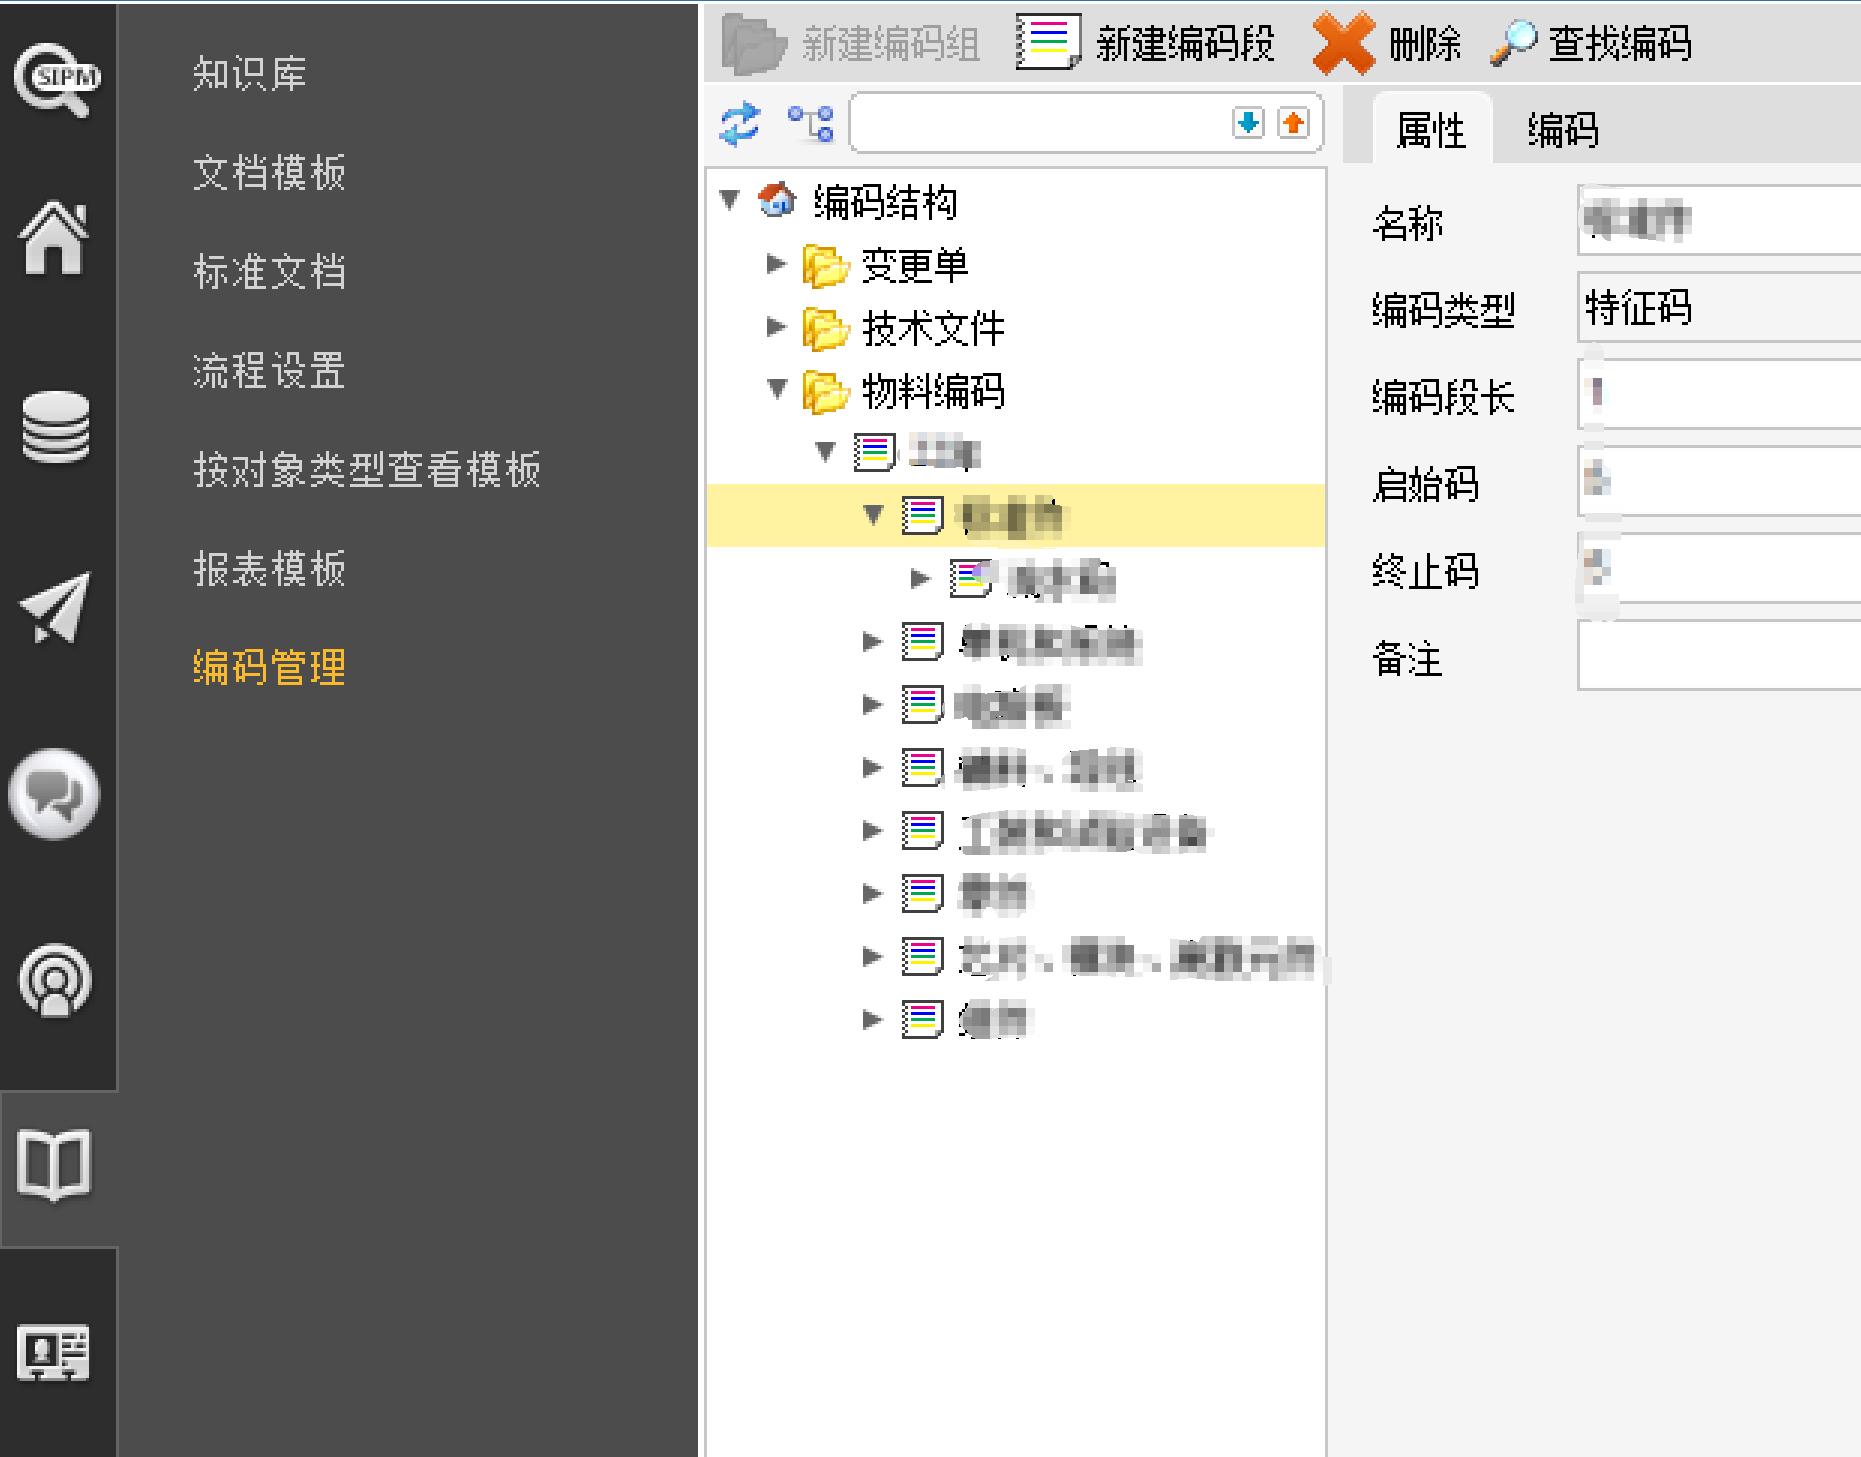Click the 备注 input field
The height and width of the screenshot is (1457, 1861).
tap(1719, 655)
